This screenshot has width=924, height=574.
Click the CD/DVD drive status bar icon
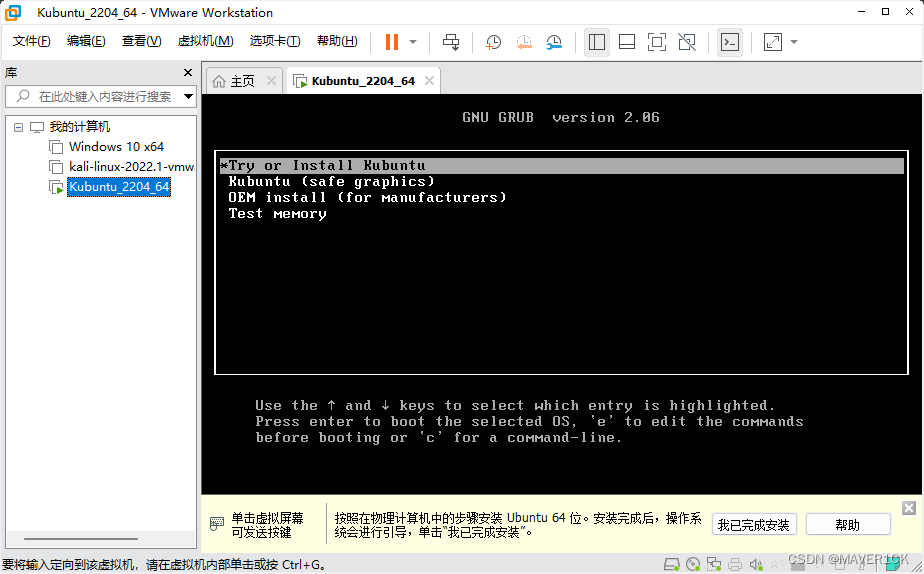tap(694, 565)
